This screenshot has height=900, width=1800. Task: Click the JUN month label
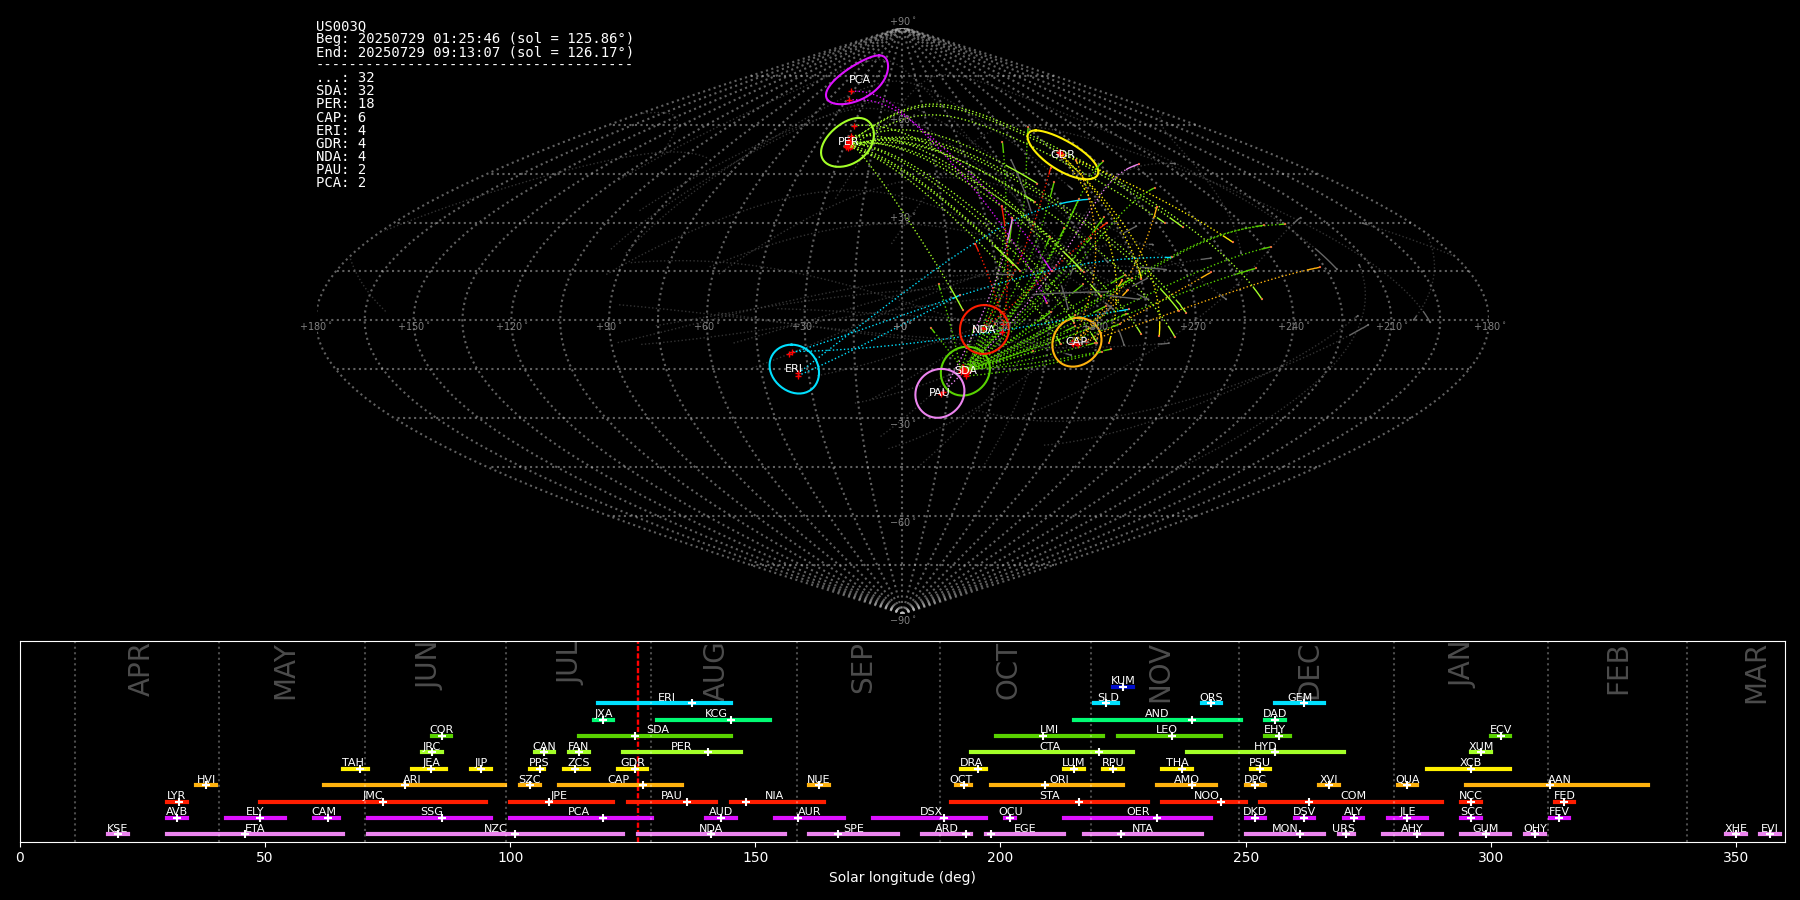coord(427,666)
